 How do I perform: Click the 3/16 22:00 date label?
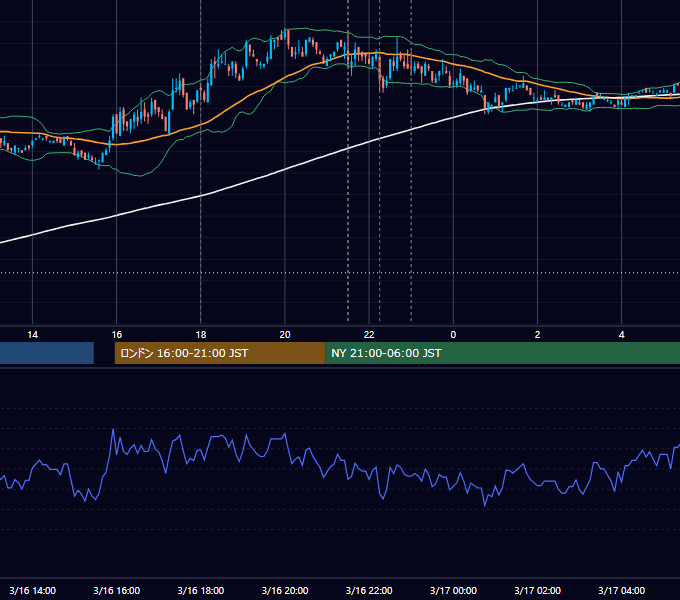[369, 590]
